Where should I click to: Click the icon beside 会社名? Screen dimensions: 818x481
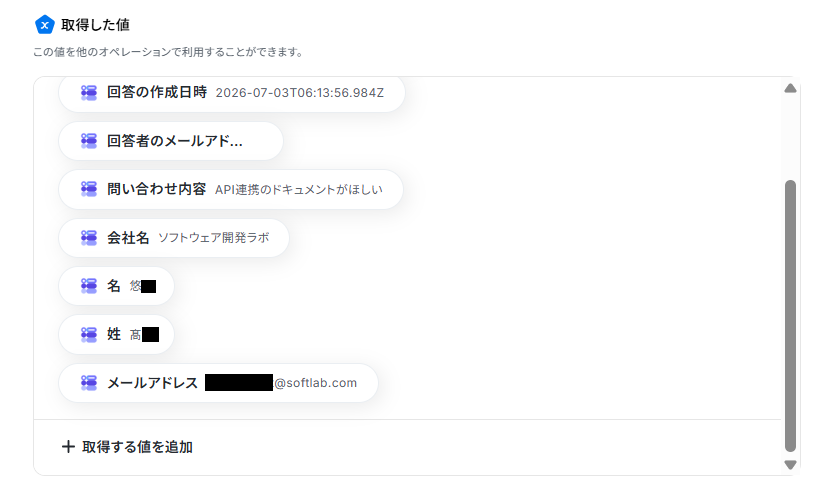(x=89, y=238)
